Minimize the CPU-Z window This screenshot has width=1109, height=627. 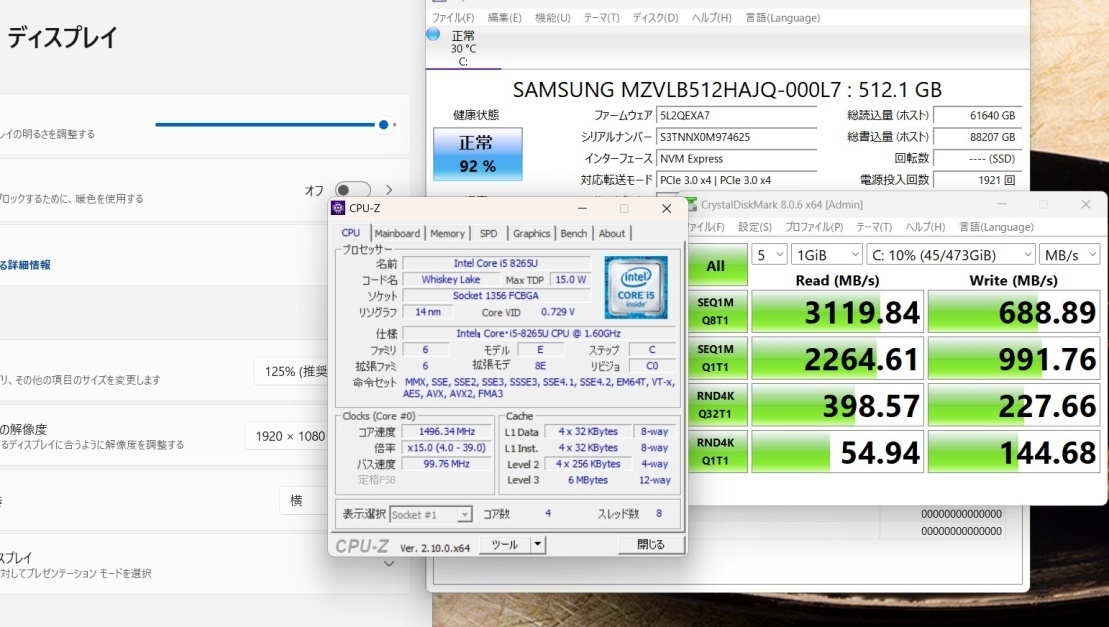pos(582,209)
